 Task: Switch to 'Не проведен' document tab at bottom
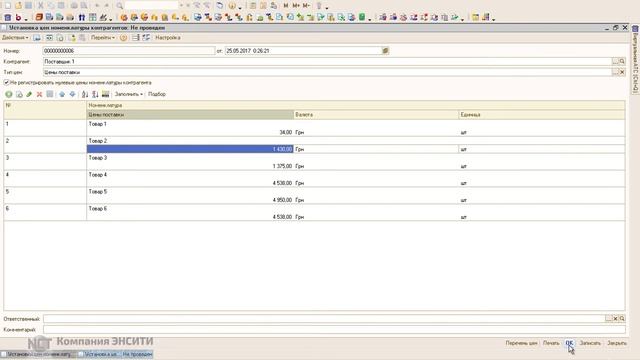pyautogui.click(x=115, y=354)
